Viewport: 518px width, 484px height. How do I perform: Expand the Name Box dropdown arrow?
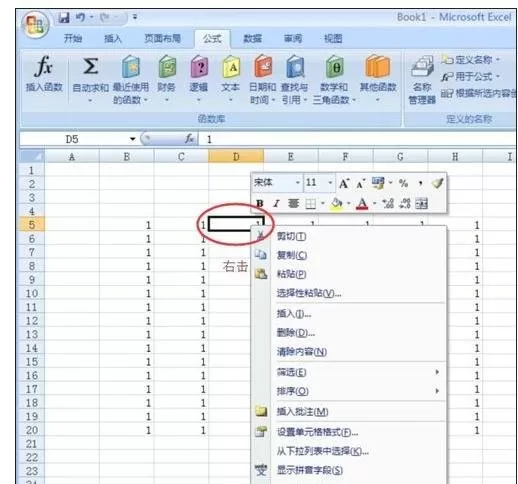[133, 139]
